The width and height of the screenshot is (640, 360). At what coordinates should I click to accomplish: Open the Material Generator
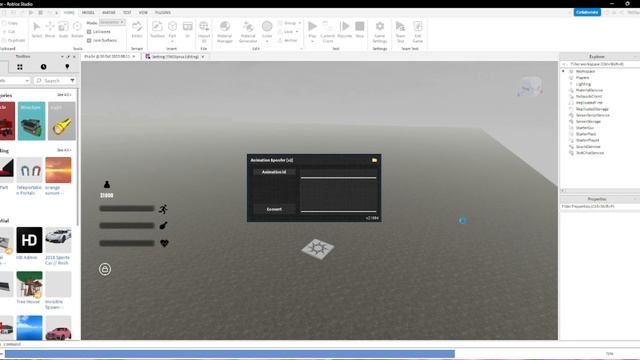pos(248,31)
